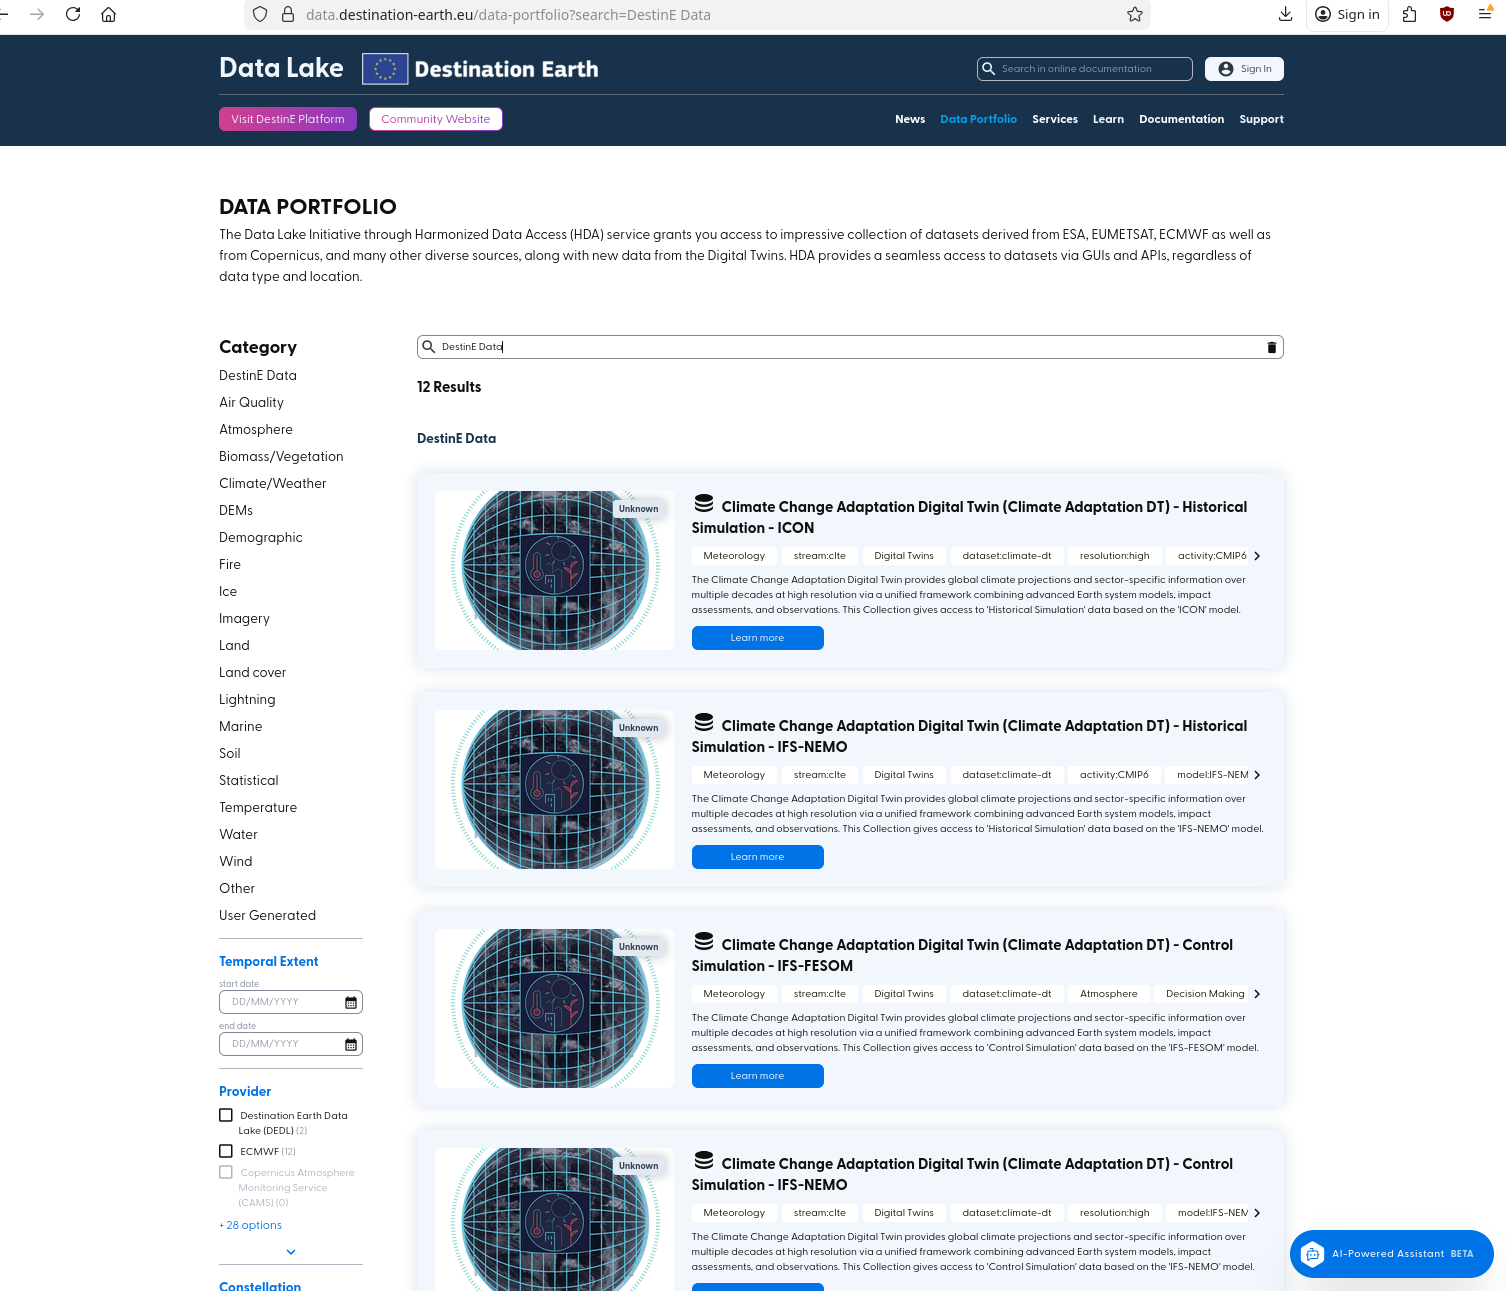Click Learn more for the IFS-FESOM simulation
The width and height of the screenshot is (1506, 1291).
point(757,1076)
